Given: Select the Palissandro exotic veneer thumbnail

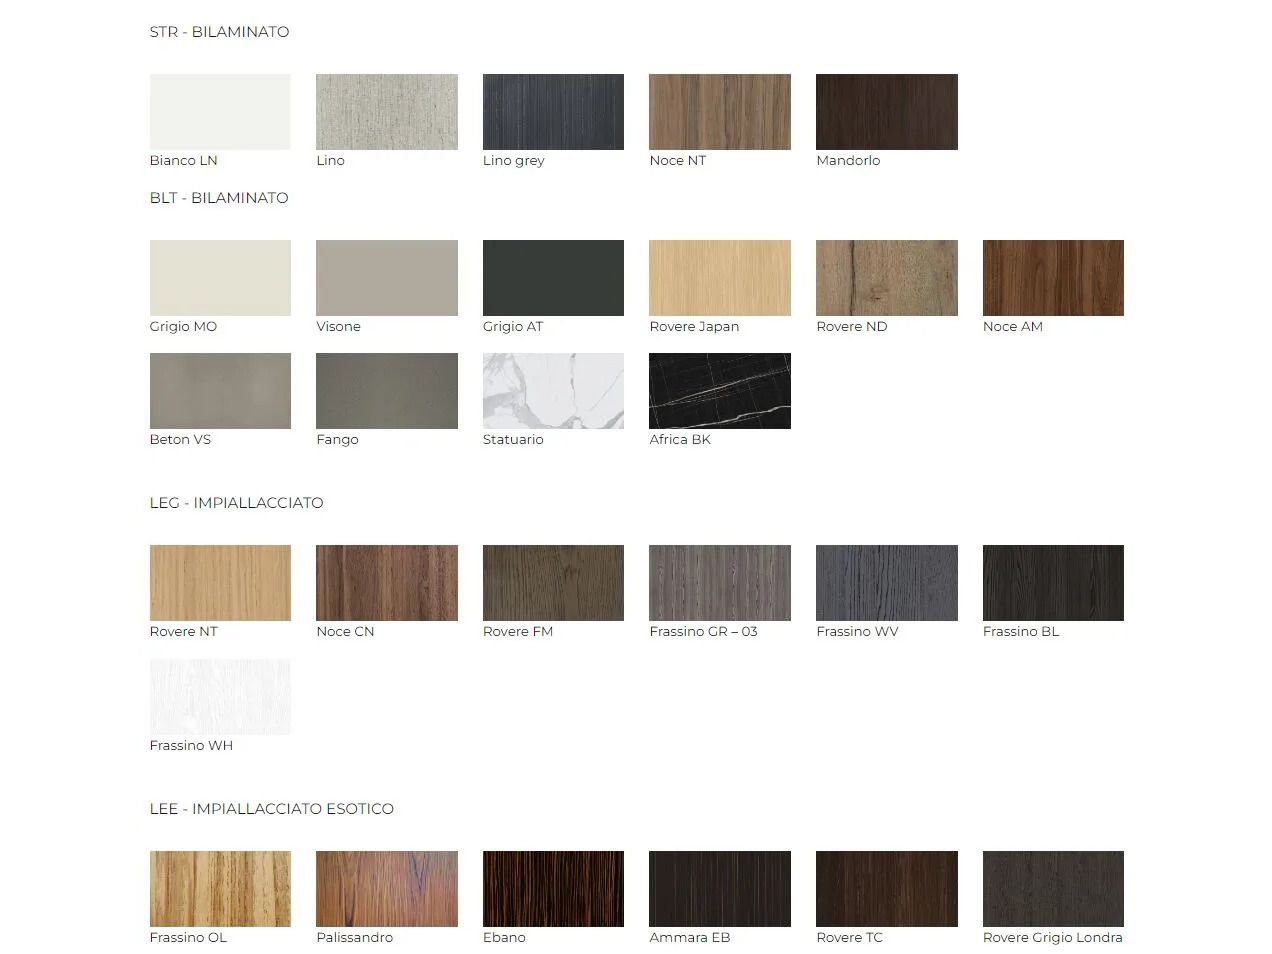Looking at the screenshot, I should point(386,889).
